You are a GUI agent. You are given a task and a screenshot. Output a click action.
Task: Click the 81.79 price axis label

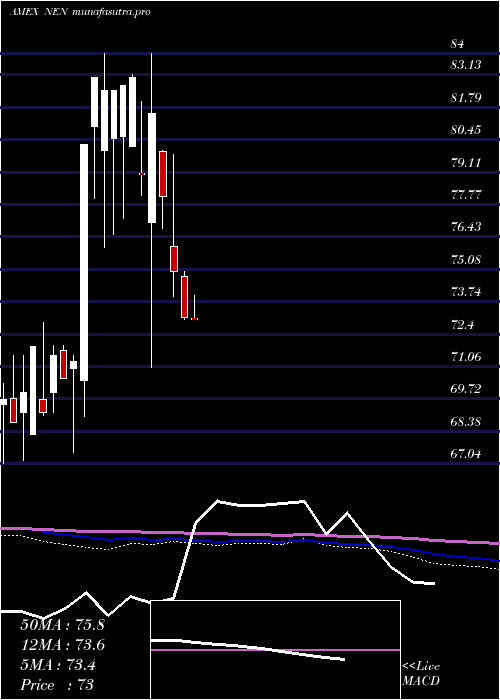466,97
